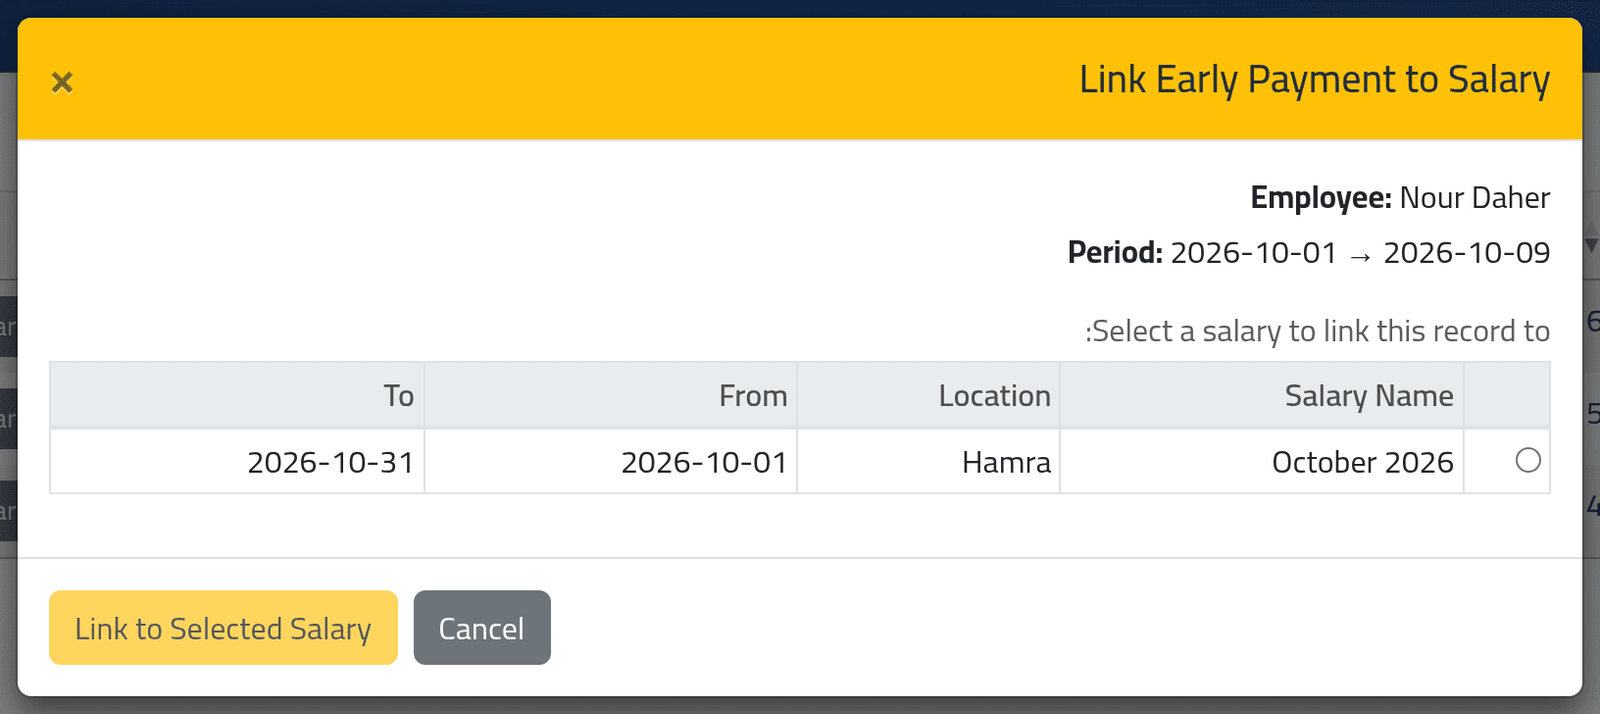Screen dimensions: 1600x714
Task: Click the Location column header
Action: click(929, 396)
